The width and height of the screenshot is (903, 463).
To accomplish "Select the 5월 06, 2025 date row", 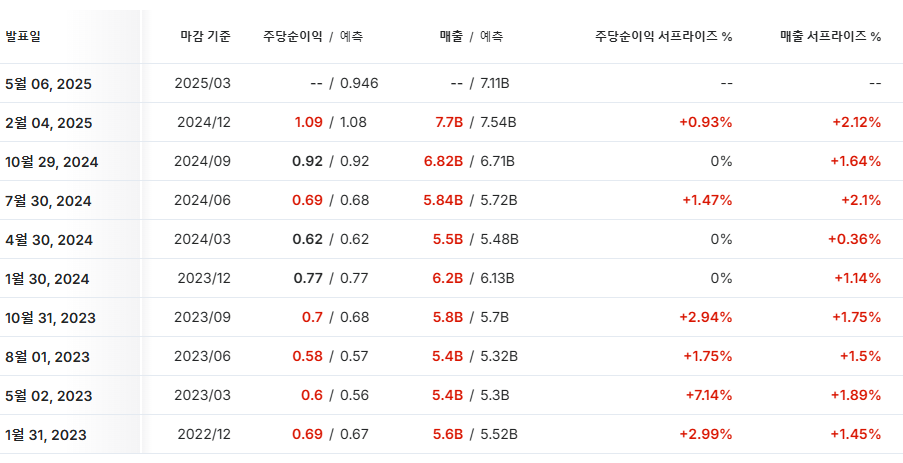I will pyautogui.click(x=48, y=84).
